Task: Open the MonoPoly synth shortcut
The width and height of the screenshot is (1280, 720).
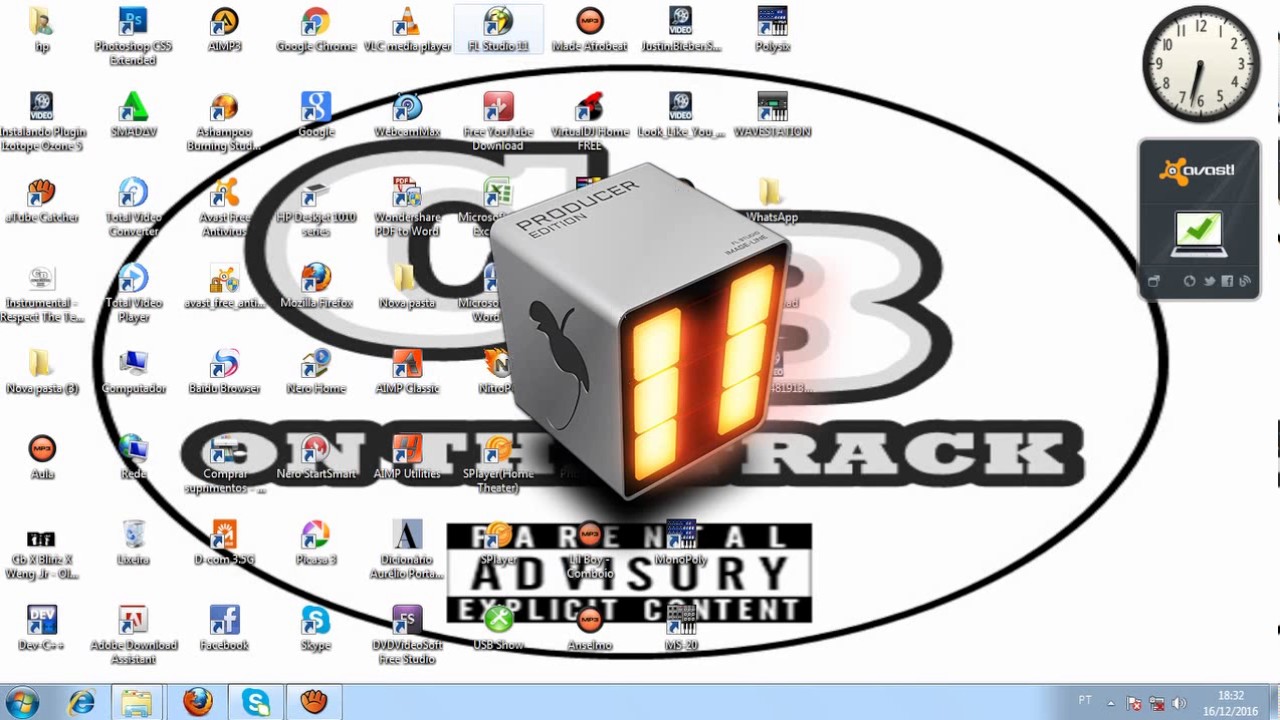Action: pos(681,541)
